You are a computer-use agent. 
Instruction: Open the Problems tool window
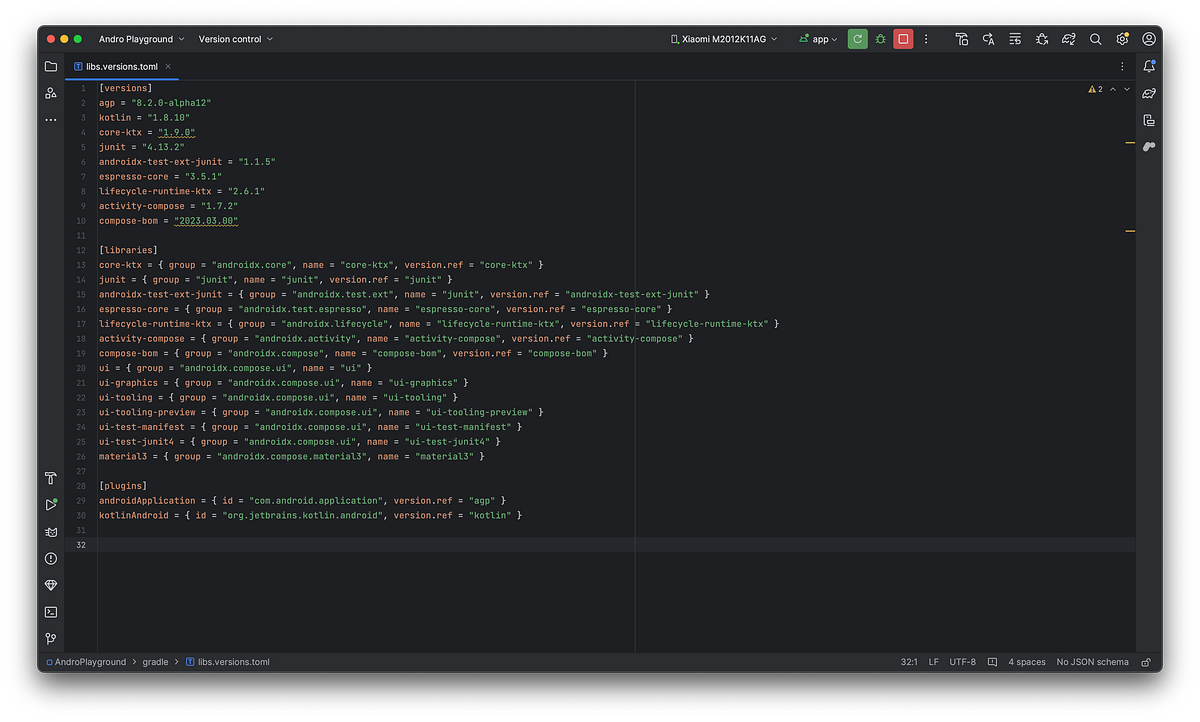50,558
